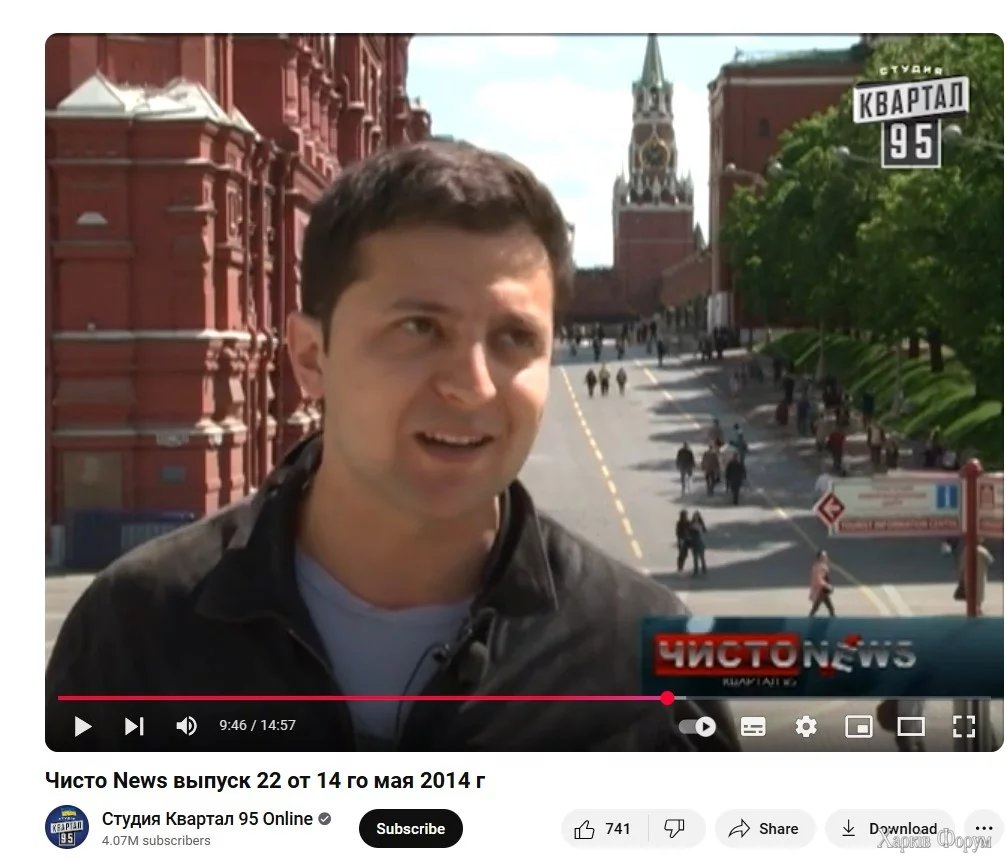
Task: Click the Квартал 95 channel avatar
Action: [67, 827]
